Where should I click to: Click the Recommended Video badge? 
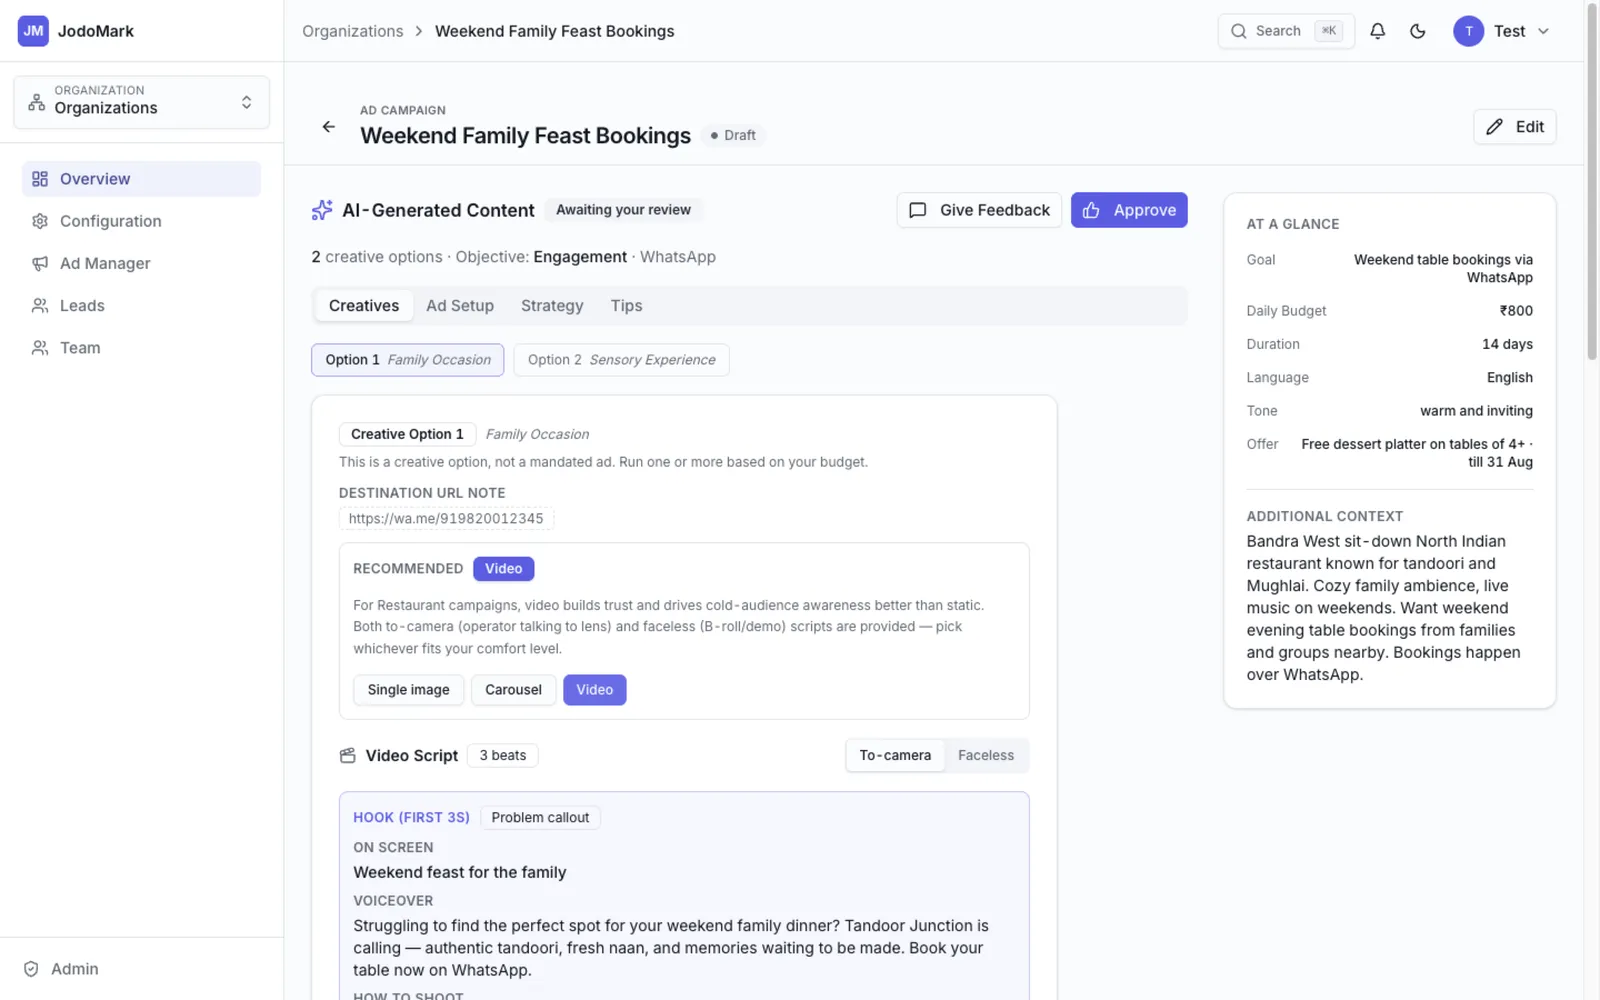(x=503, y=568)
